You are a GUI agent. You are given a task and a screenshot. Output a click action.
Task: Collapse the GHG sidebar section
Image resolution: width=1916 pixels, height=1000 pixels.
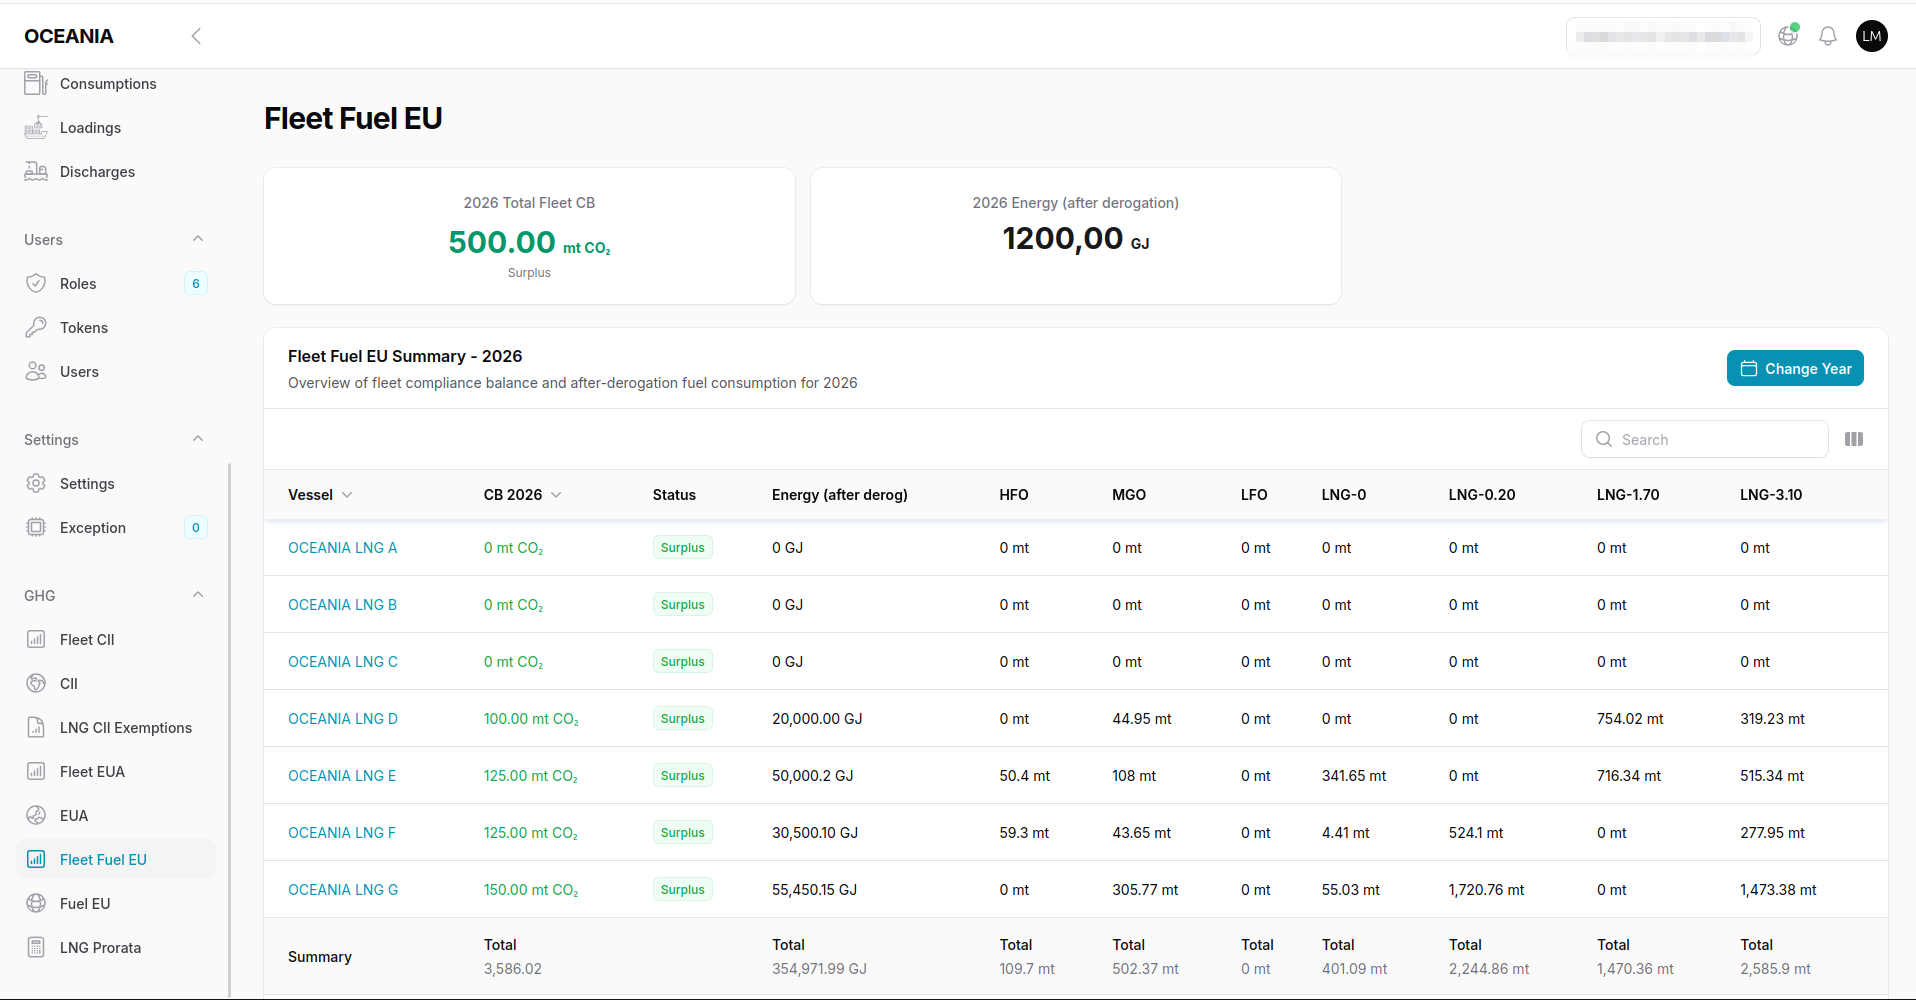coord(198,595)
